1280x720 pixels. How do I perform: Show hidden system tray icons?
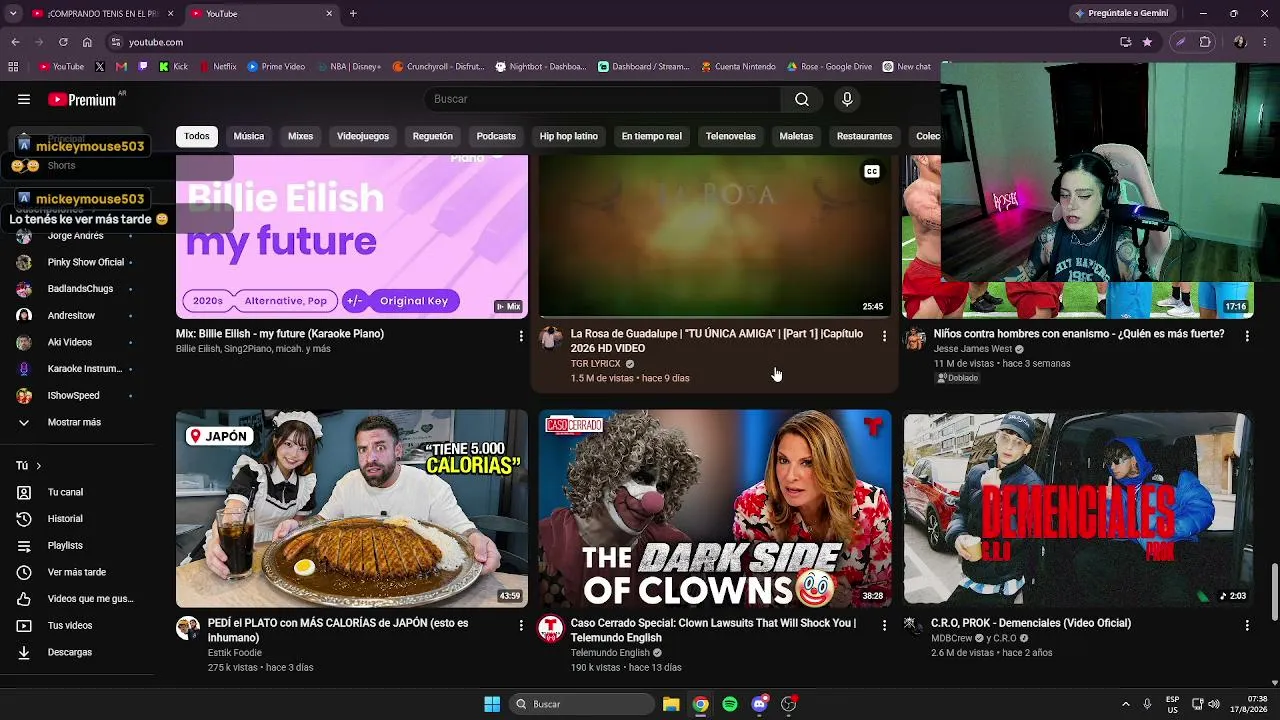pos(1125,704)
